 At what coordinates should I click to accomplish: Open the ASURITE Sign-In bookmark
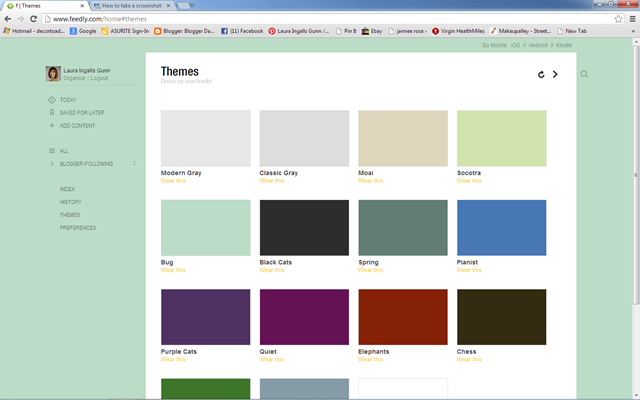coord(125,31)
